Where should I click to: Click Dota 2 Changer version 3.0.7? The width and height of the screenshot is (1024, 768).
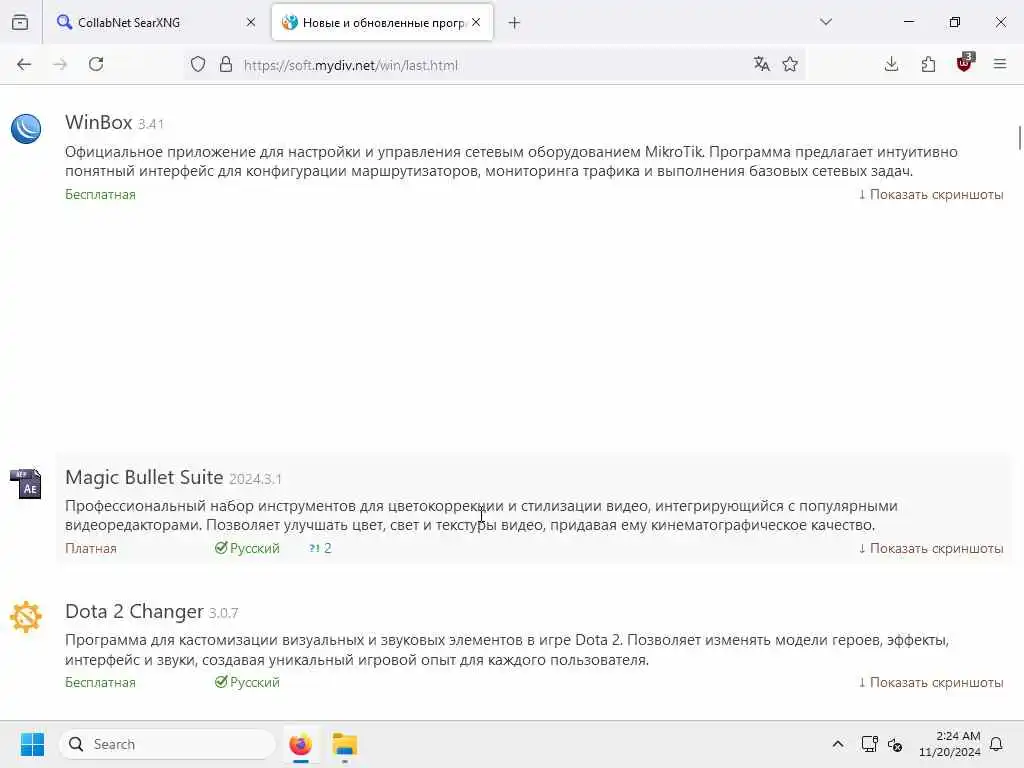[x=223, y=613]
